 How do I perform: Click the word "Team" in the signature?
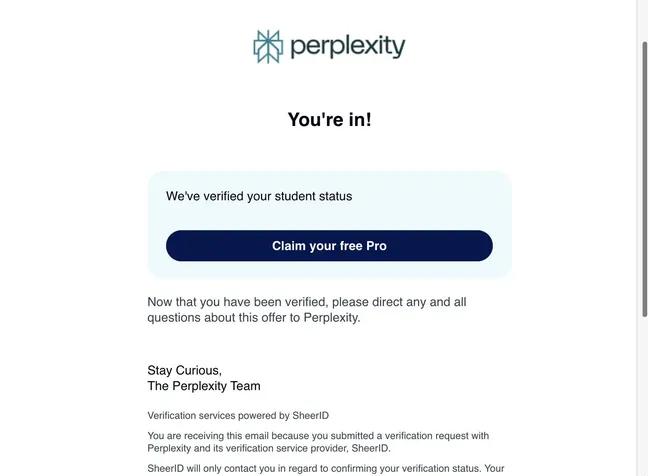(245, 386)
